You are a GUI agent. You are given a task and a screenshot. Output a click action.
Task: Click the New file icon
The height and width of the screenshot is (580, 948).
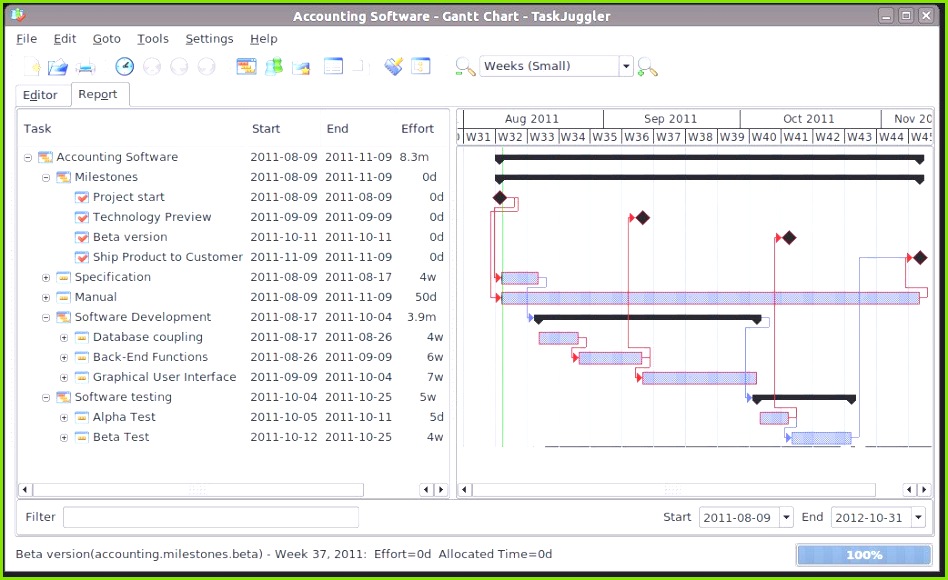30,66
